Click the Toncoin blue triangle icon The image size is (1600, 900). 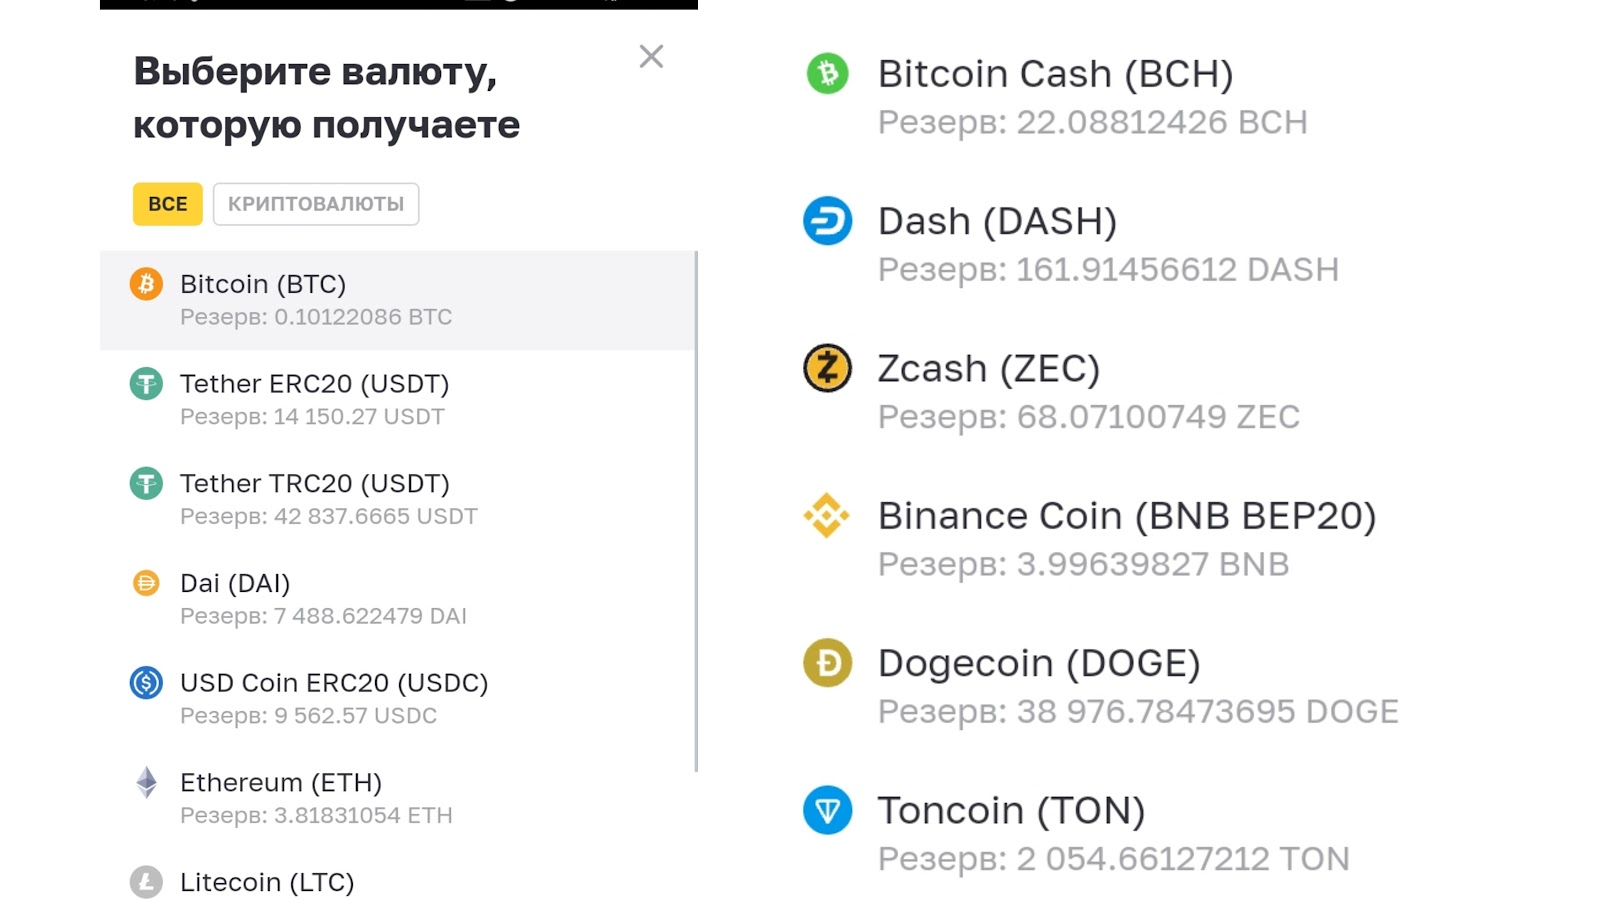827,810
